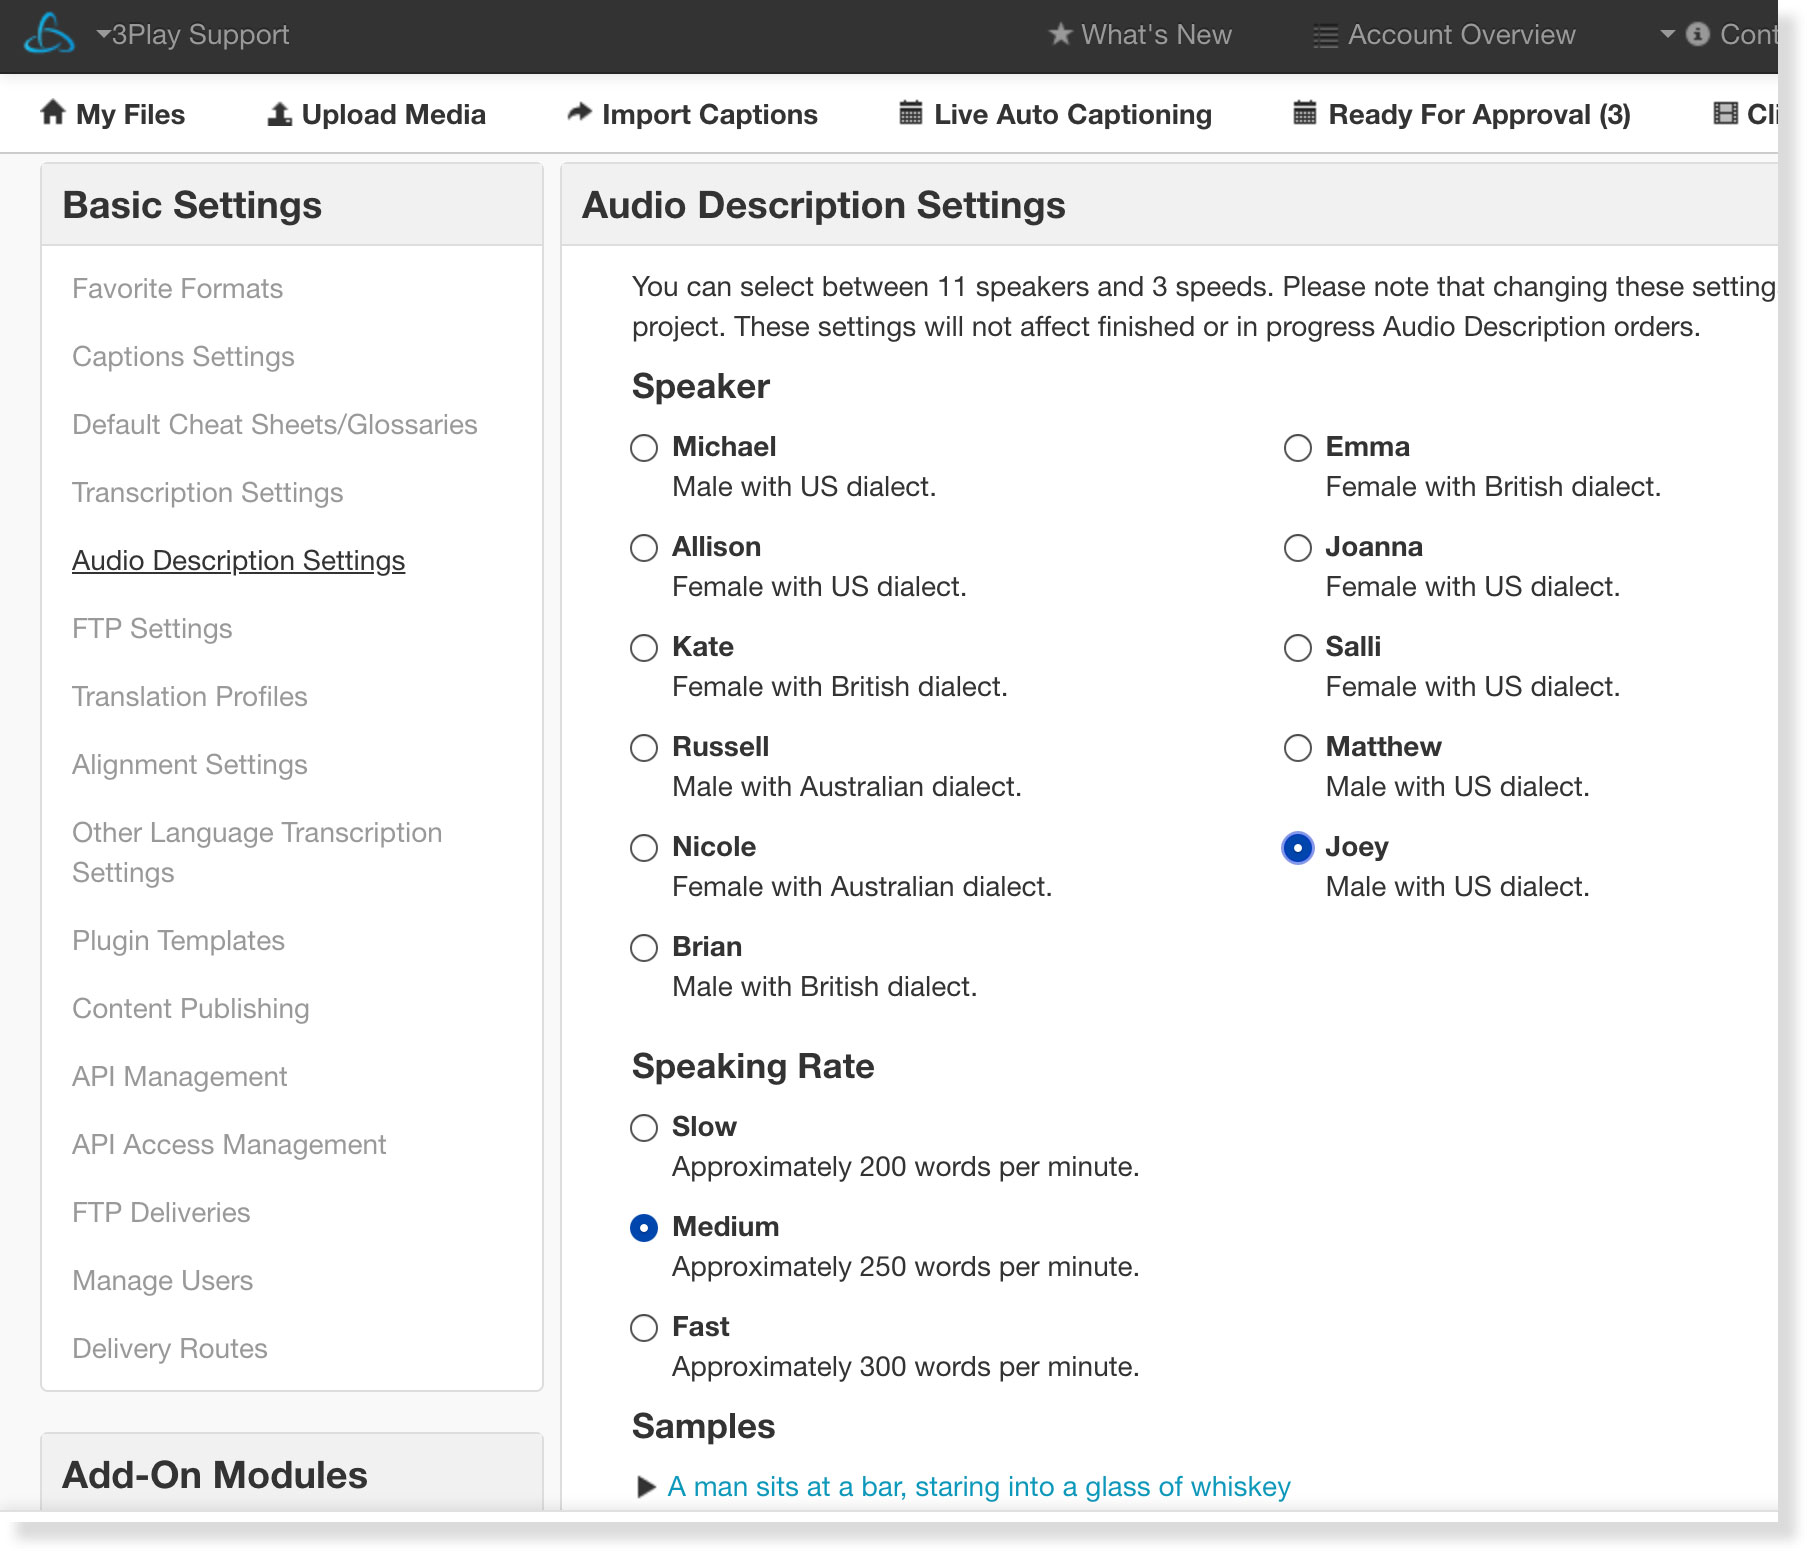Open the Account Overview menu item

[1460, 34]
